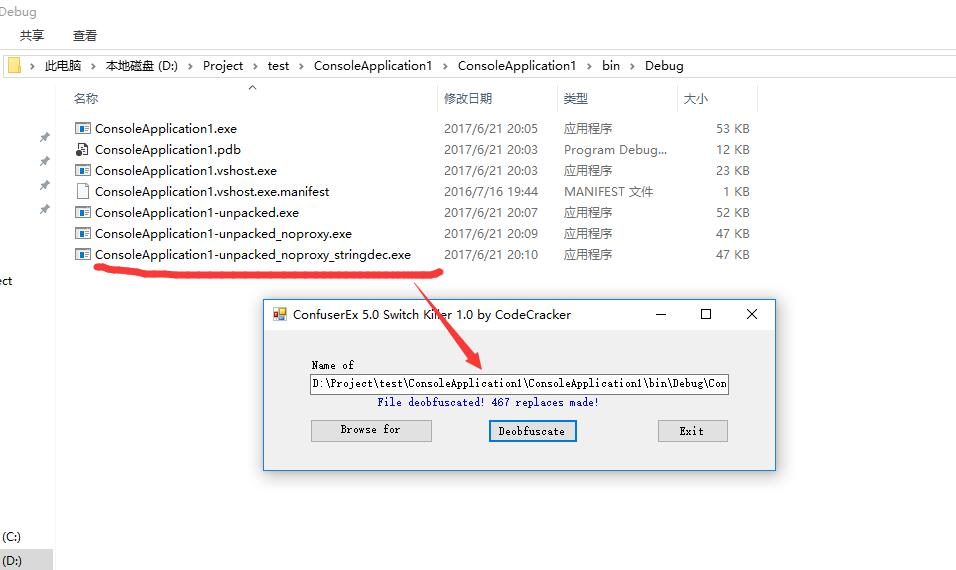Click the 2017/6/21 20:10 date cell
Screen dimensions: 956x570
click(x=491, y=254)
